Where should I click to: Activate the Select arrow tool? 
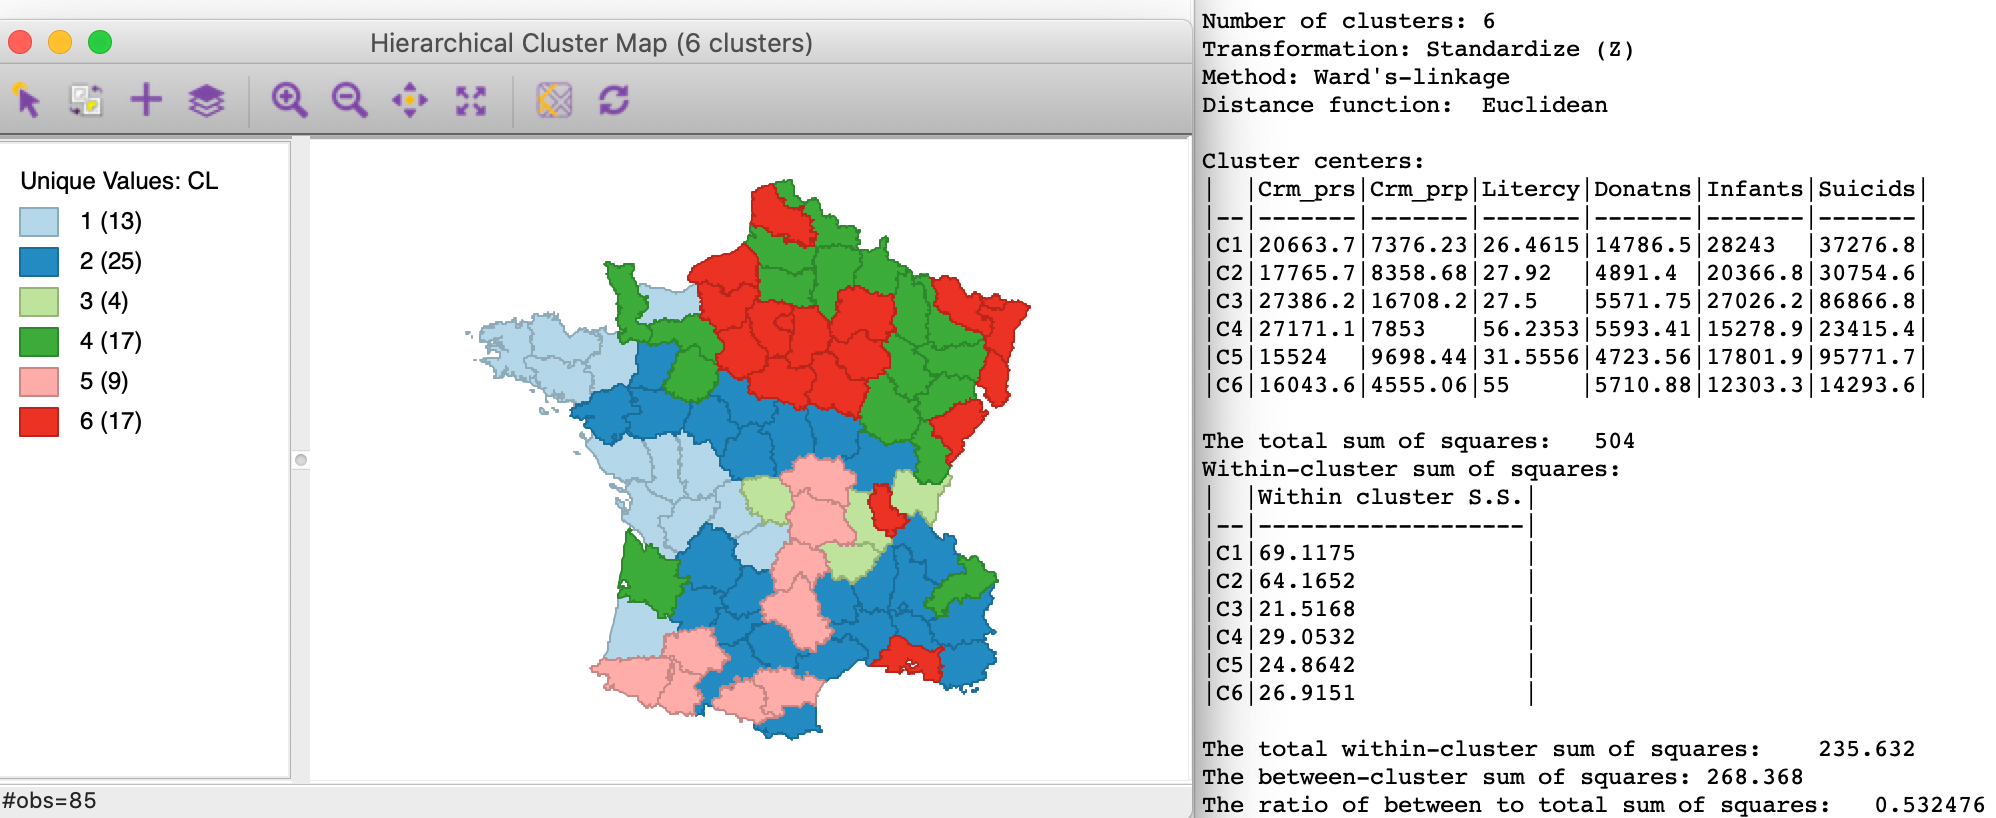[27, 100]
